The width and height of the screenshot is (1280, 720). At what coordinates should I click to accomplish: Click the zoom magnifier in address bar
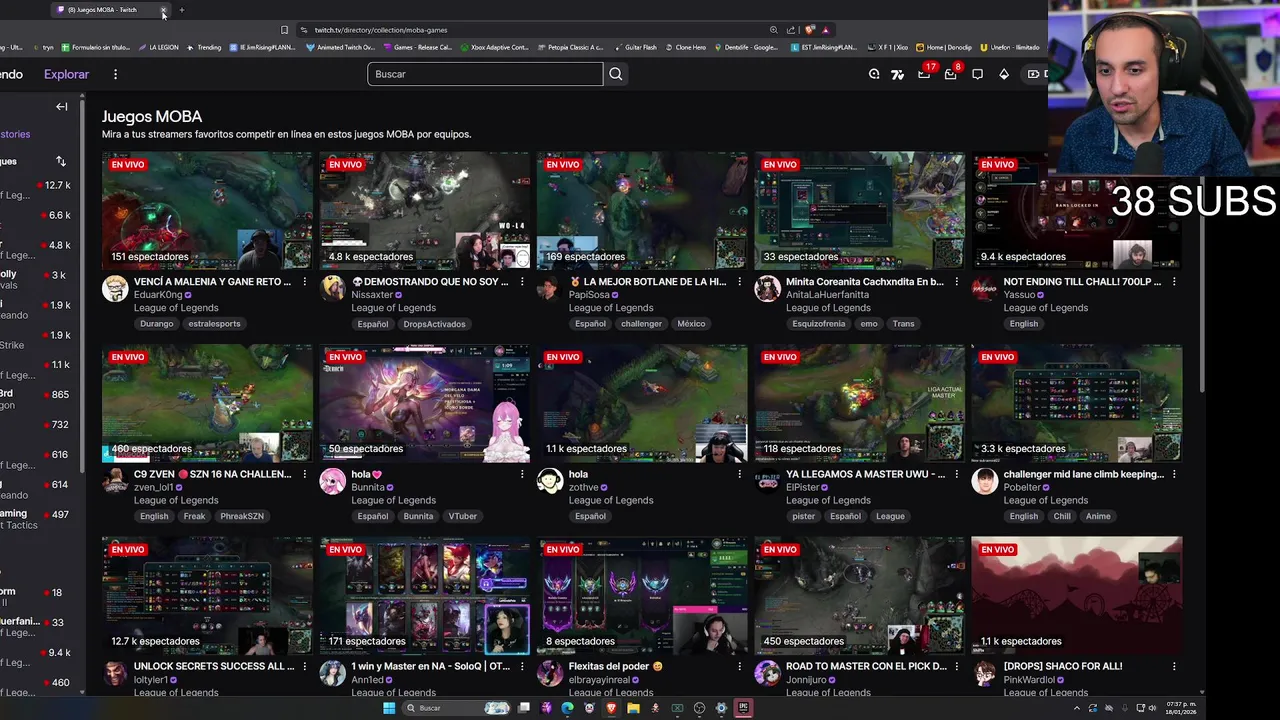[x=773, y=30]
